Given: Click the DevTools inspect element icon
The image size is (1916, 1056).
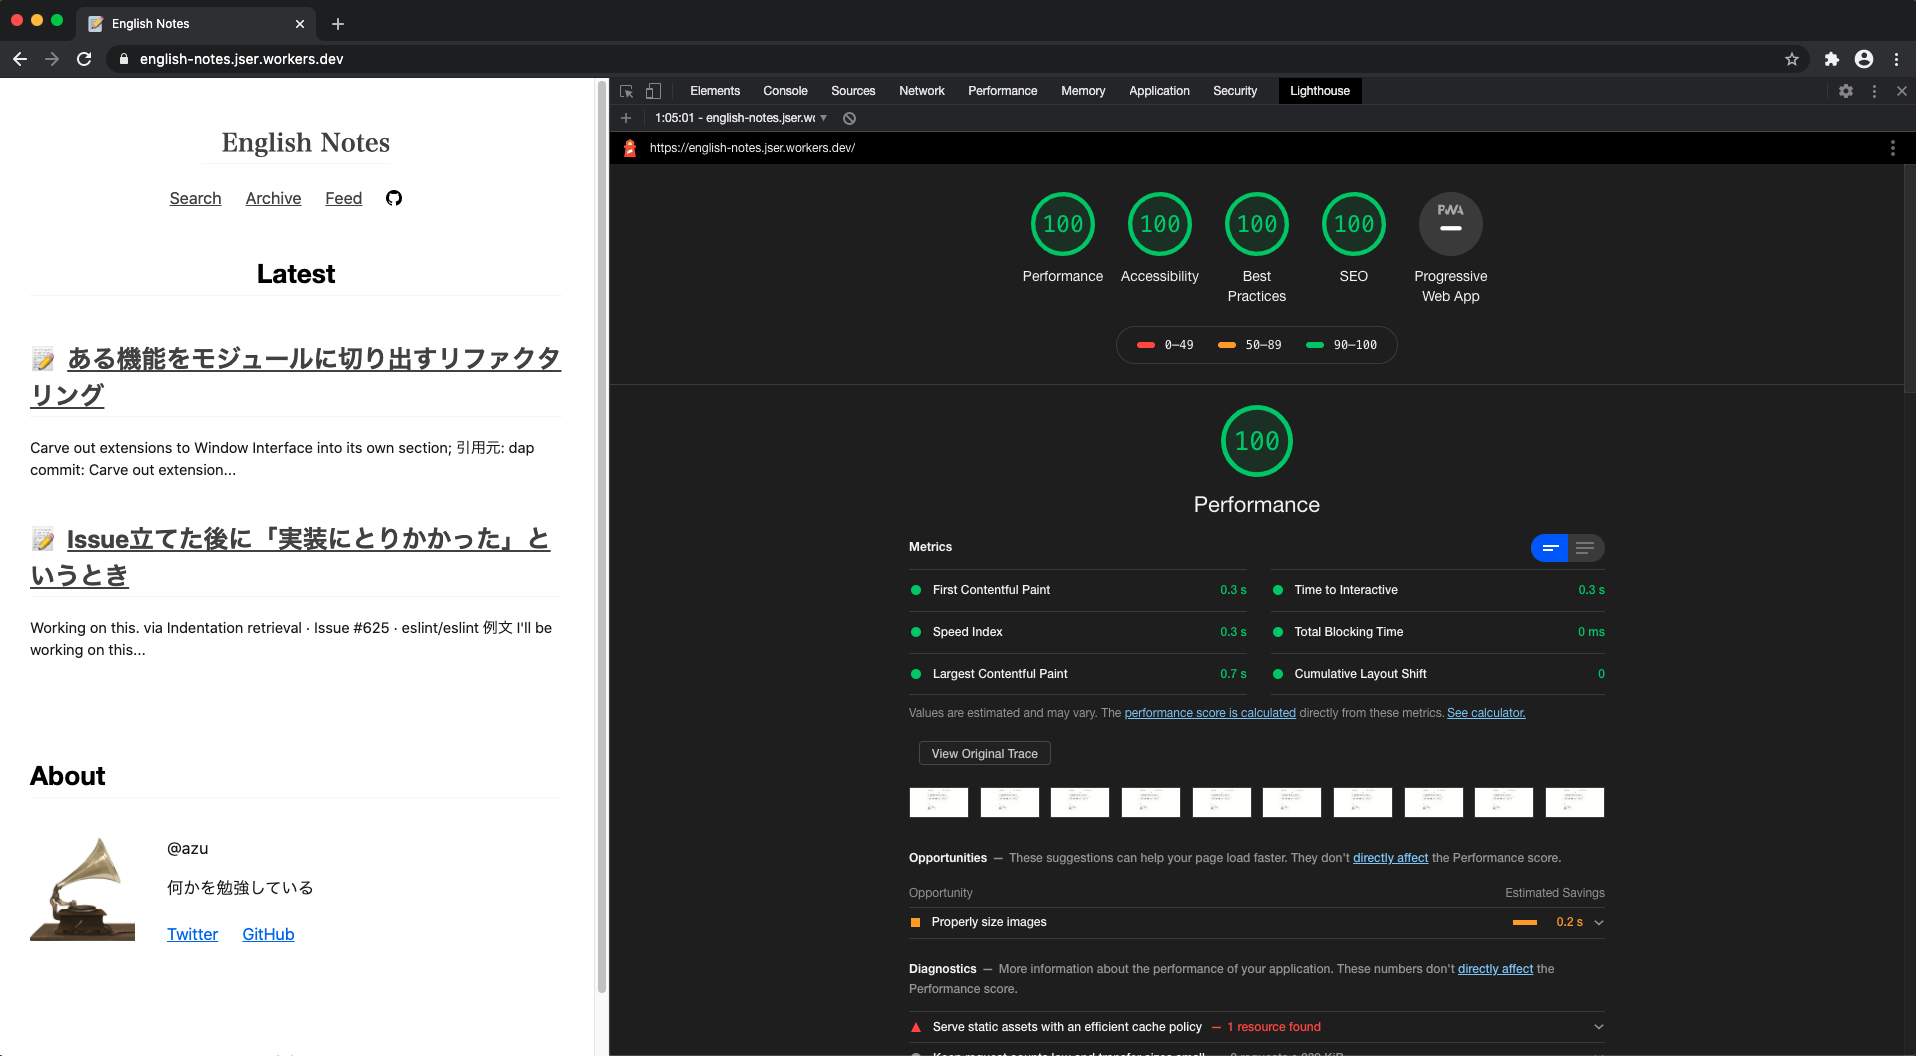Looking at the screenshot, I should pyautogui.click(x=627, y=91).
